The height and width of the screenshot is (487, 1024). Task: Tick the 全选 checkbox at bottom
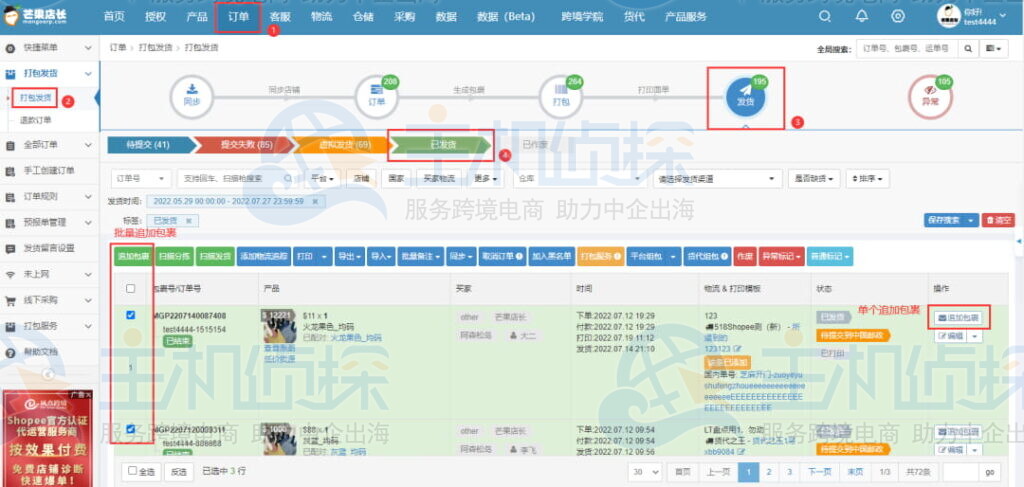coord(133,471)
